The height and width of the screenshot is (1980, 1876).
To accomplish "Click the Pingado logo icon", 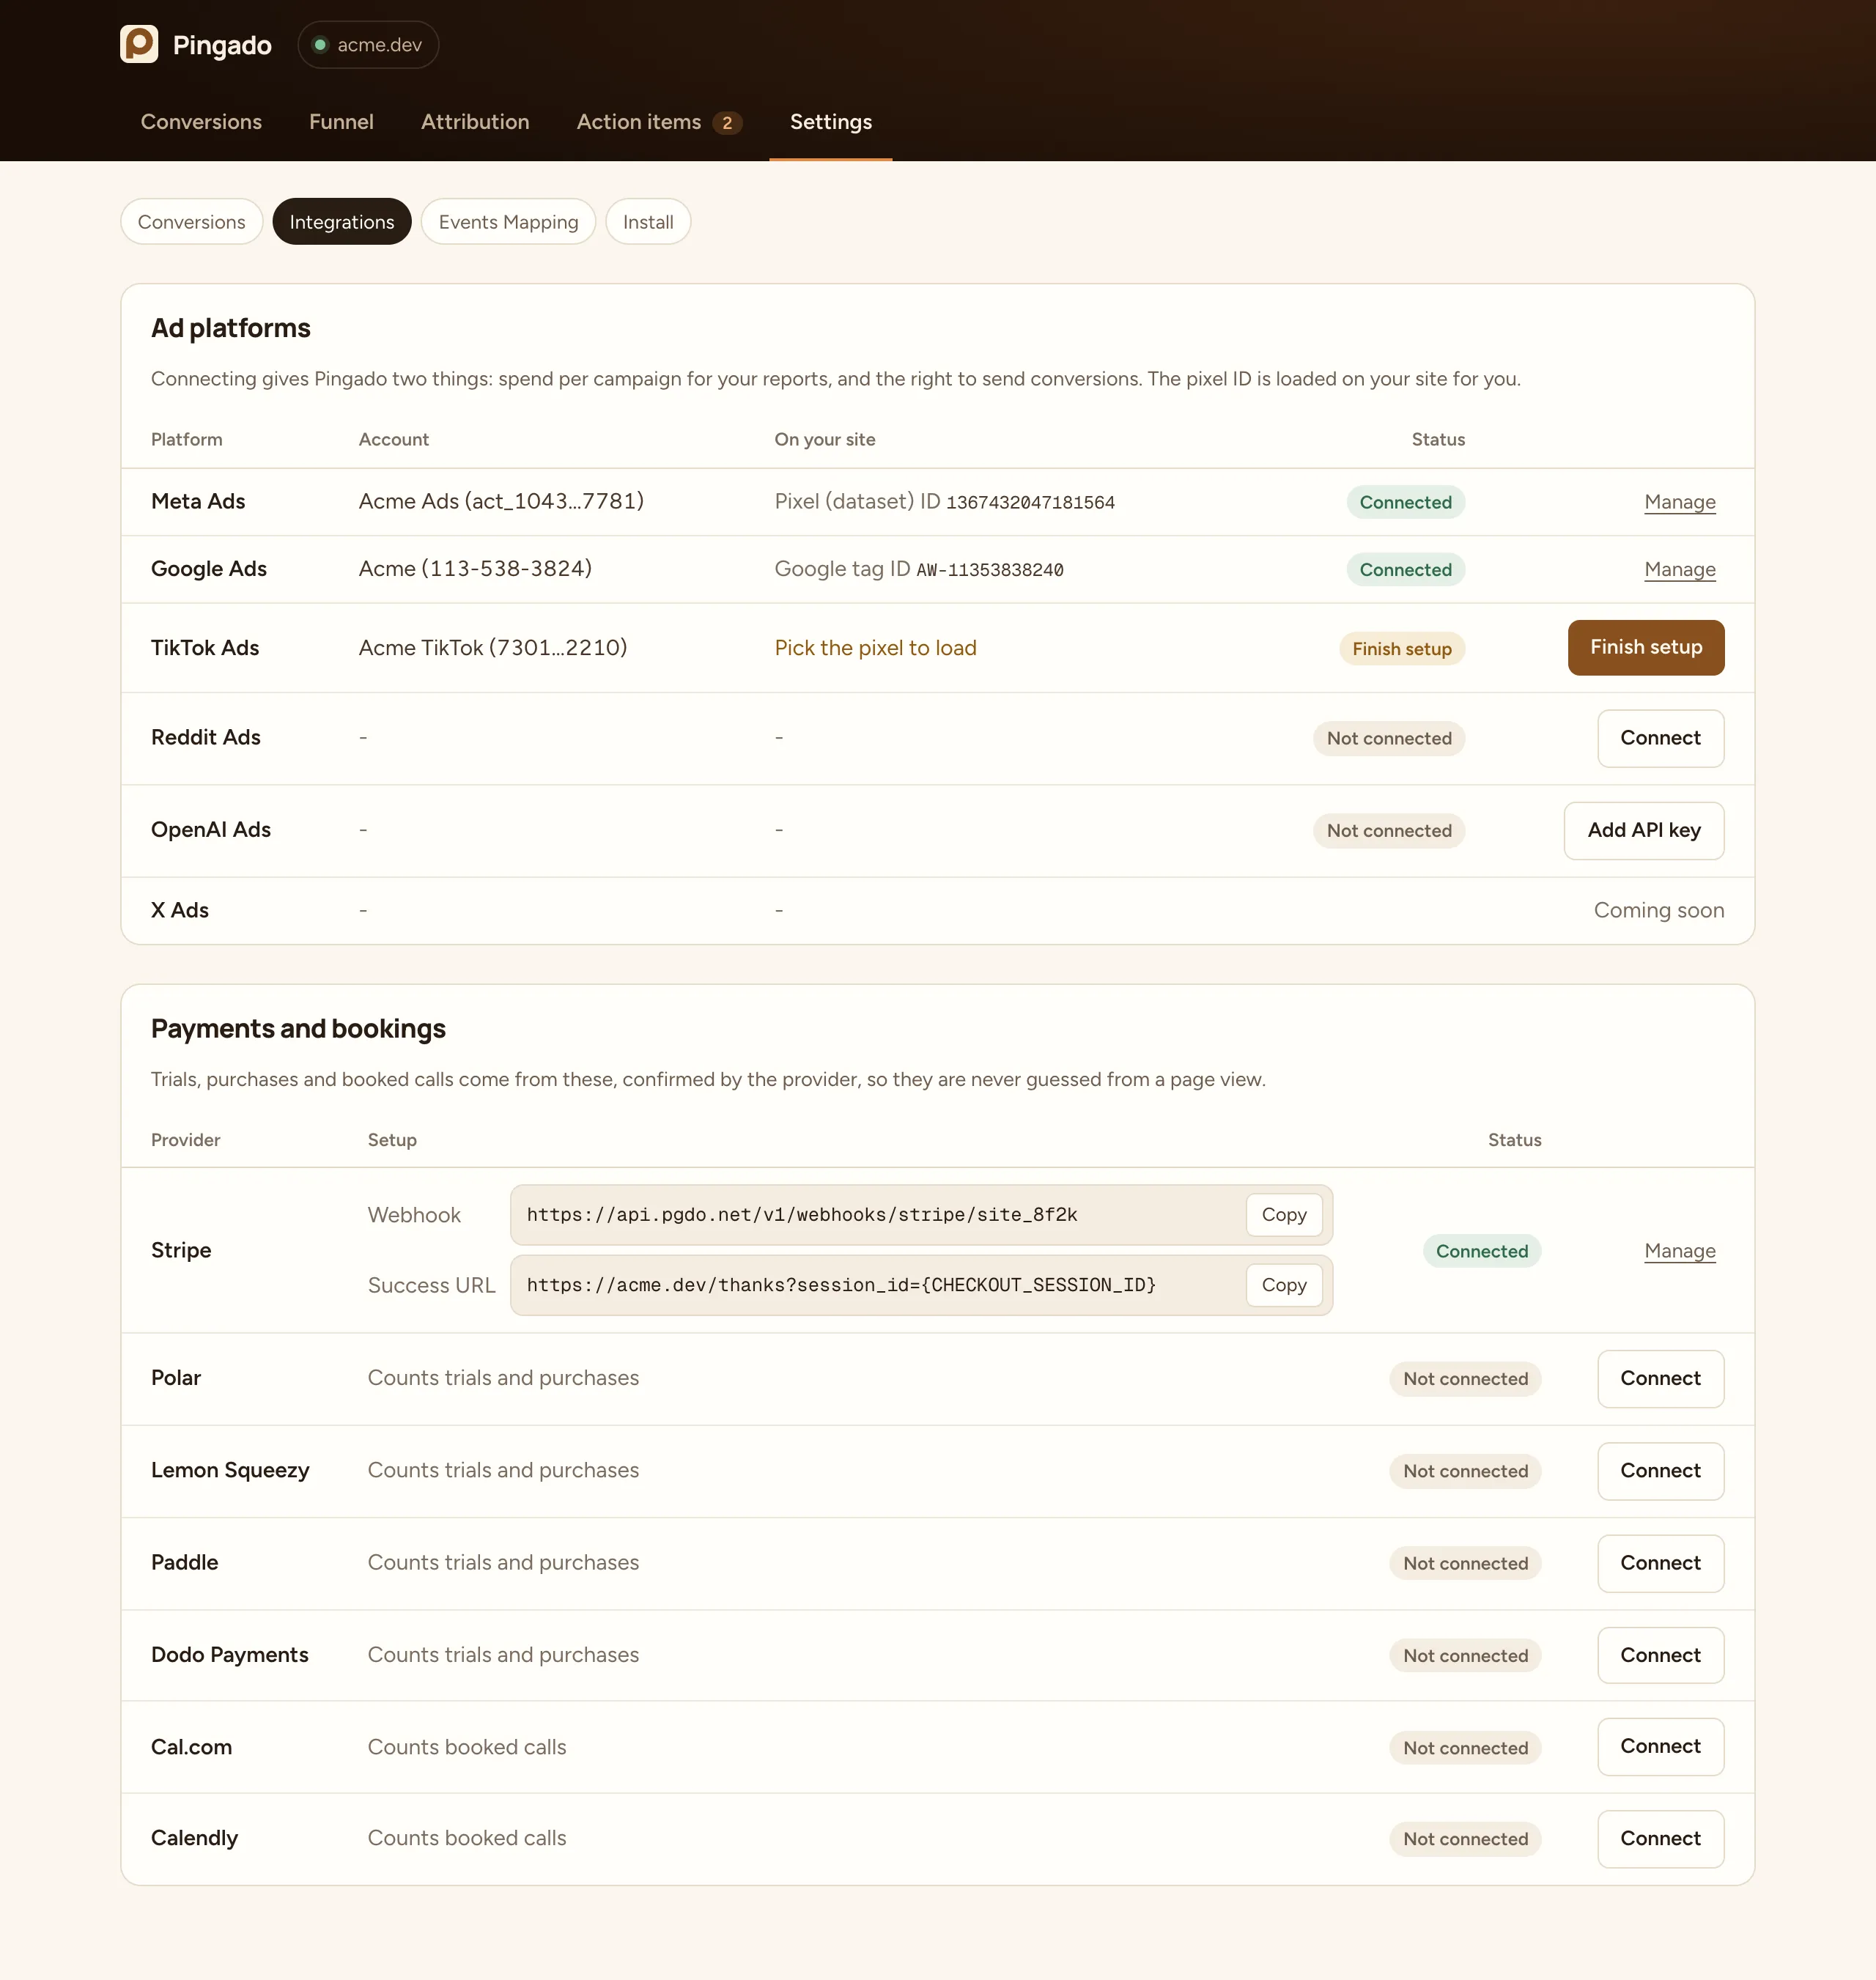I will click(139, 44).
